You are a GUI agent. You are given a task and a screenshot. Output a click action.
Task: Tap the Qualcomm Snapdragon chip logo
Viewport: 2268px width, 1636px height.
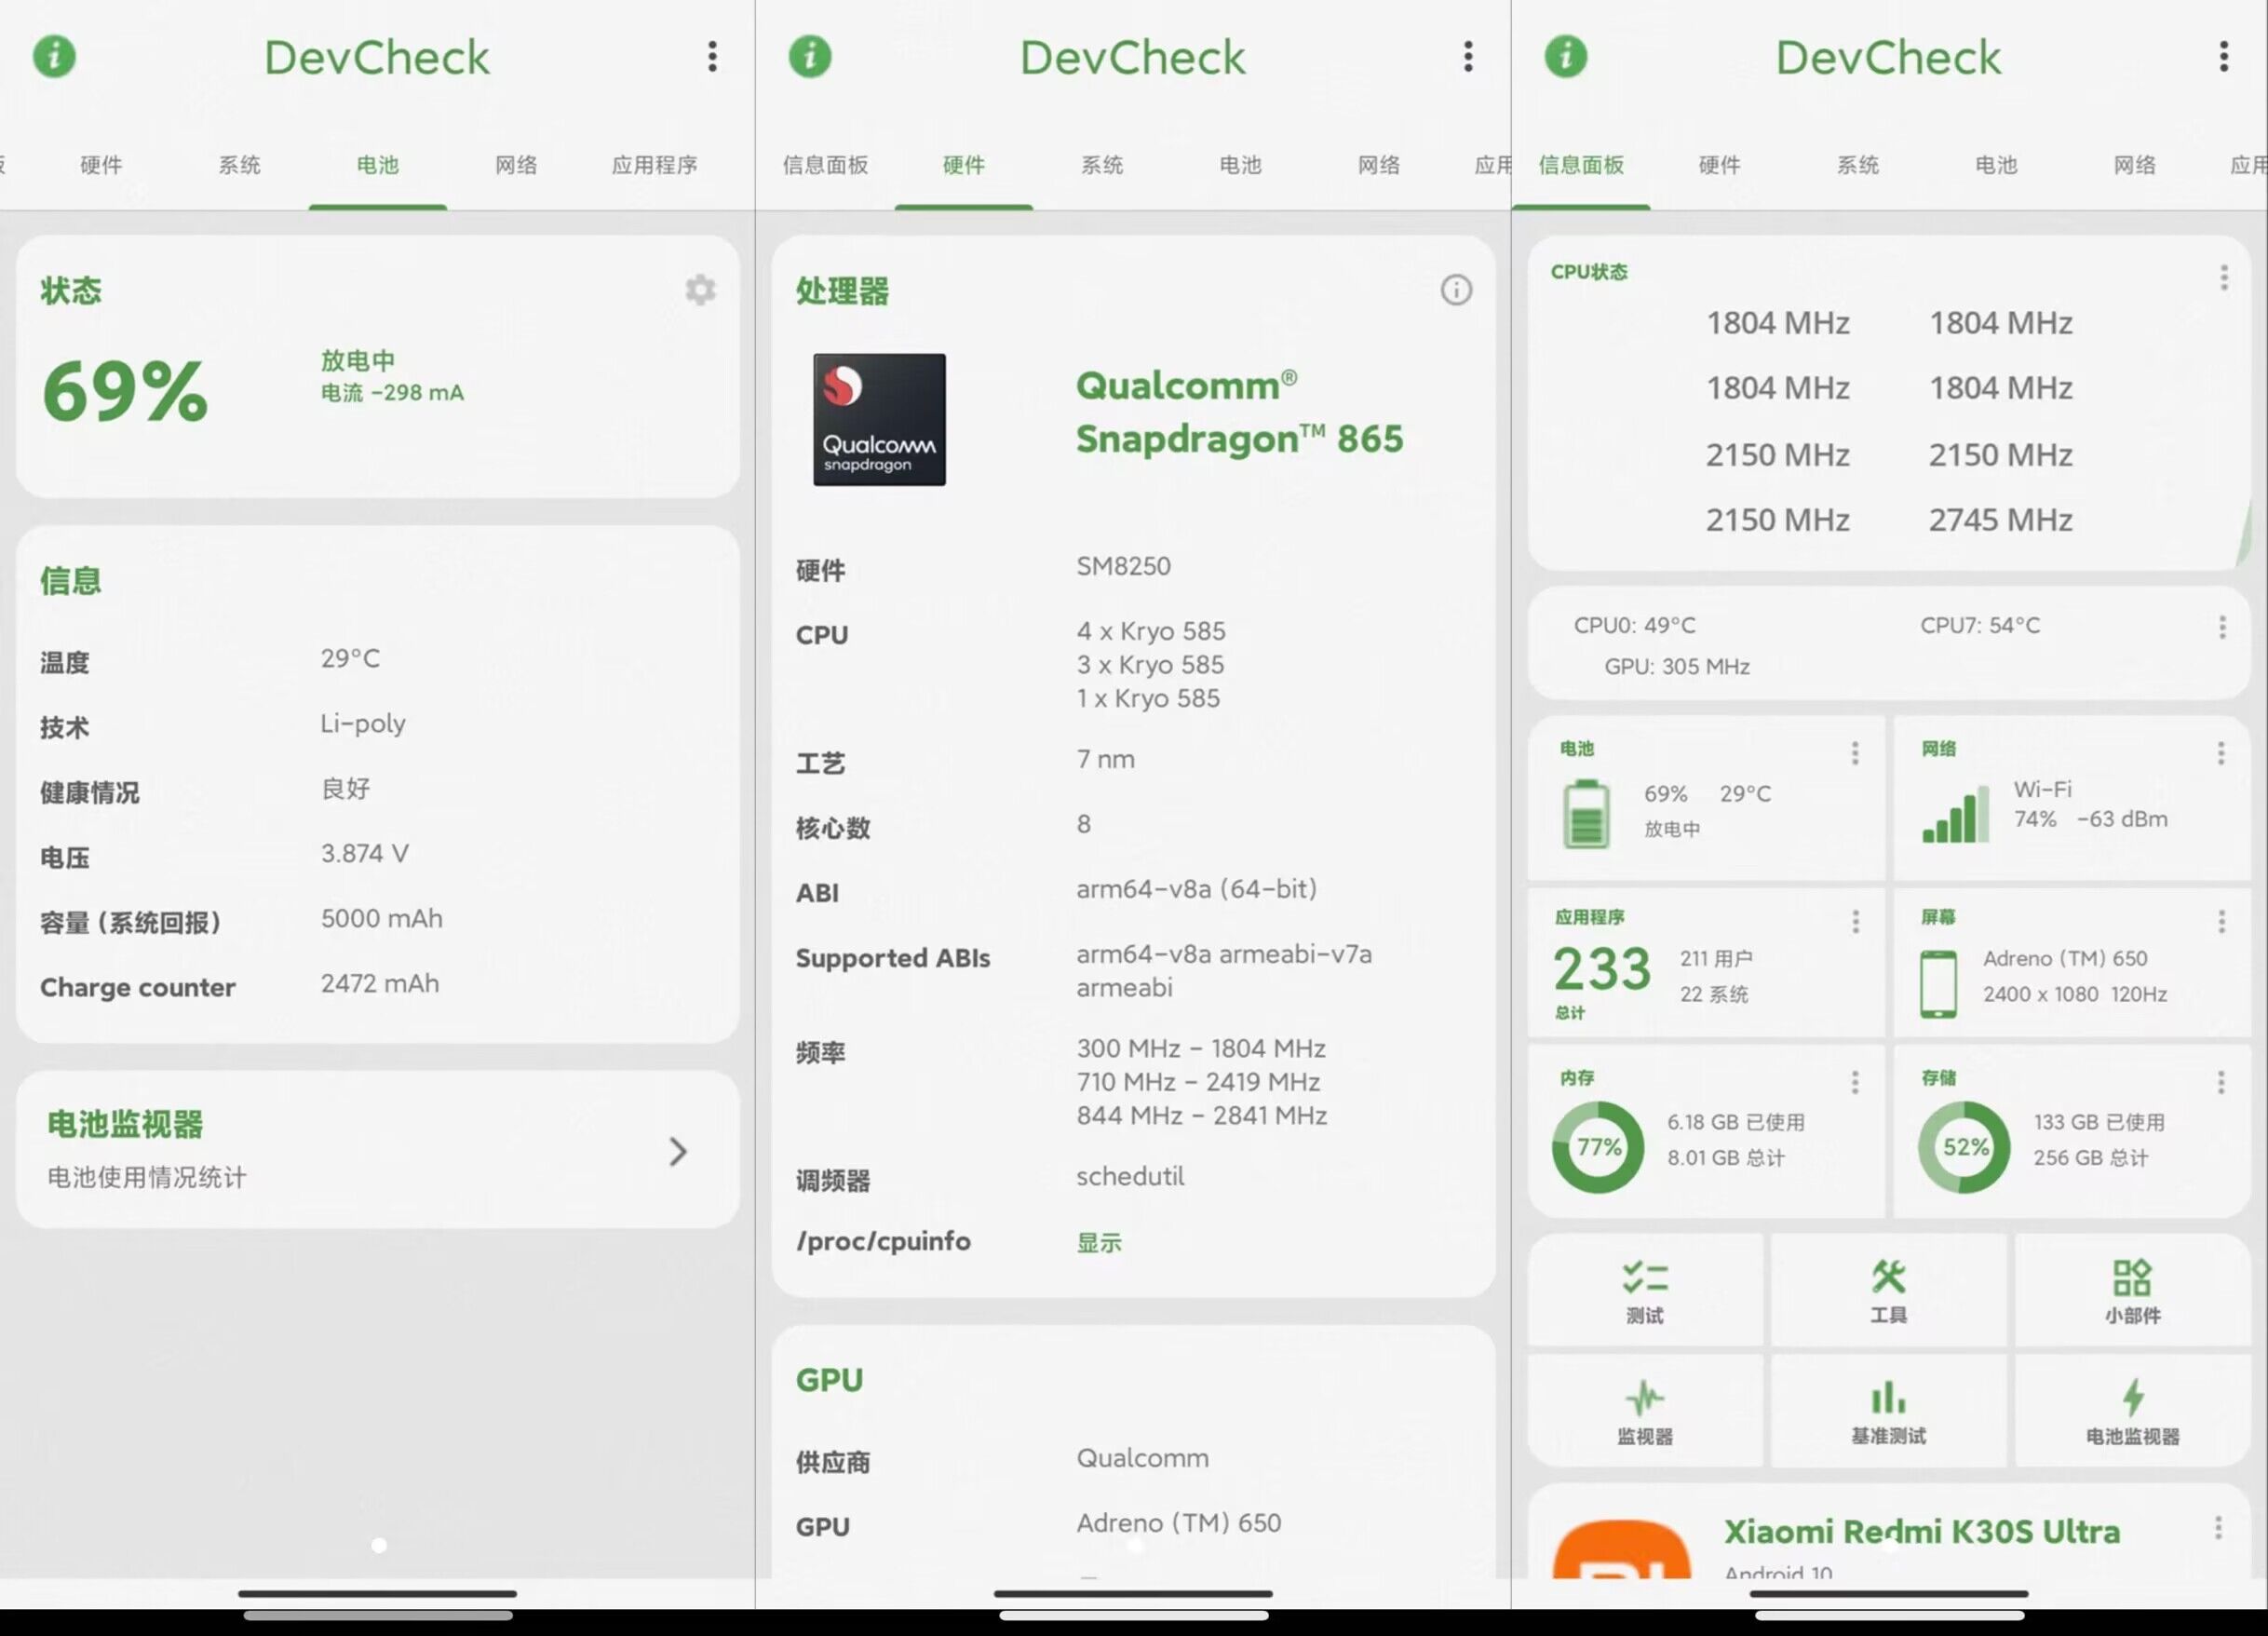tap(878, 420)
